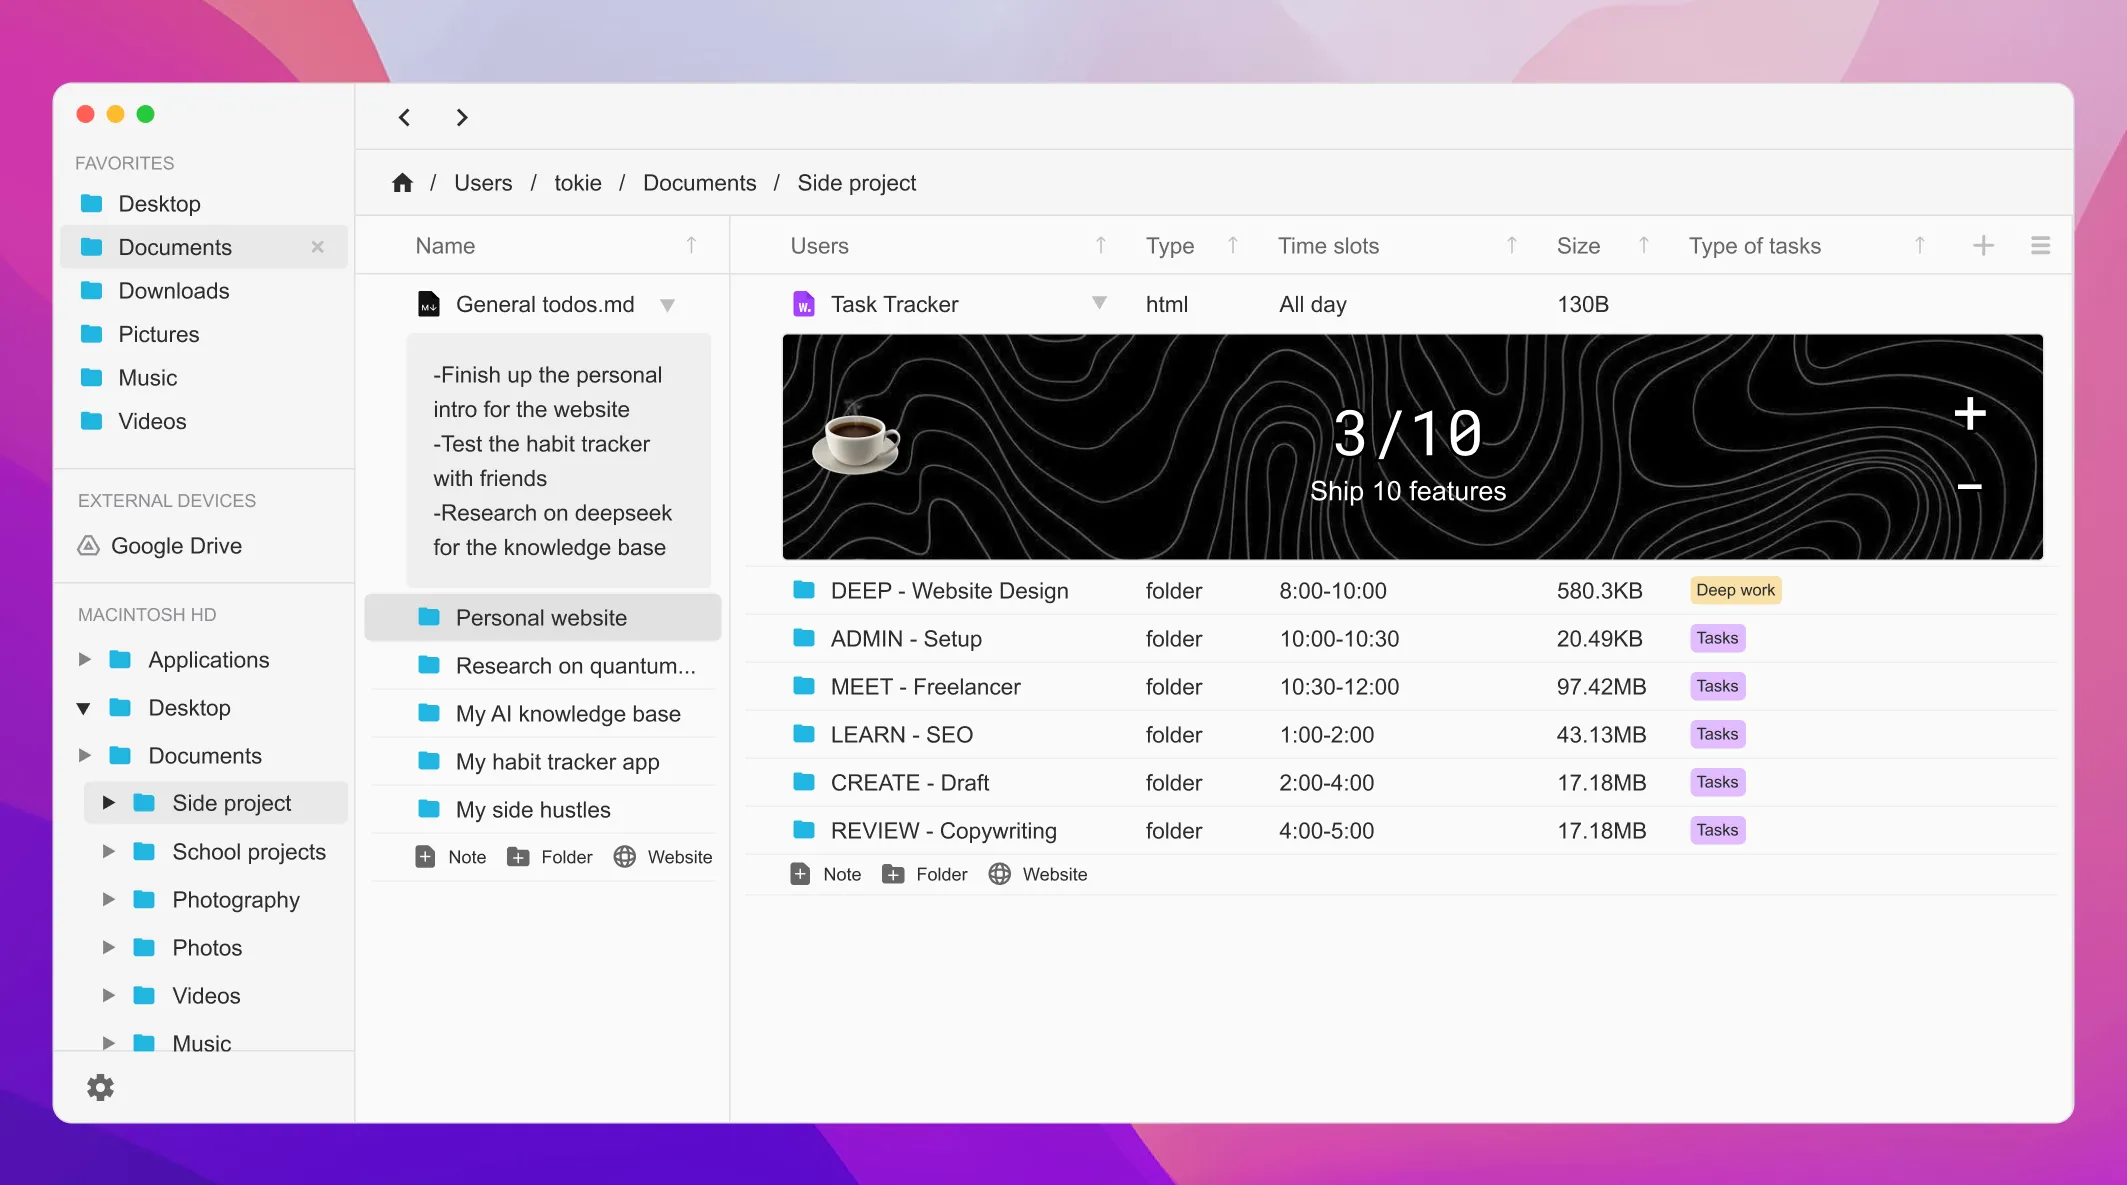Click the back navigation arrow
Viewport: 2127px width, 1185px height.
[x=404, y=118]
